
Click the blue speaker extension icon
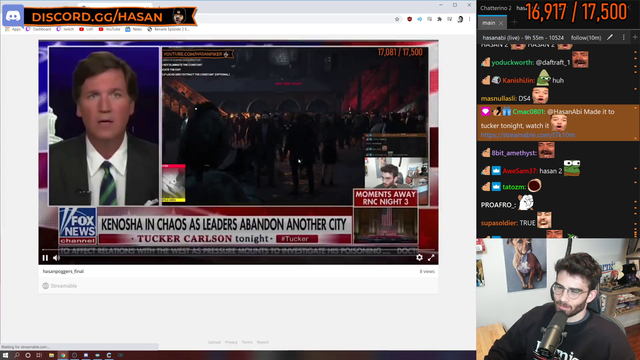420,19
